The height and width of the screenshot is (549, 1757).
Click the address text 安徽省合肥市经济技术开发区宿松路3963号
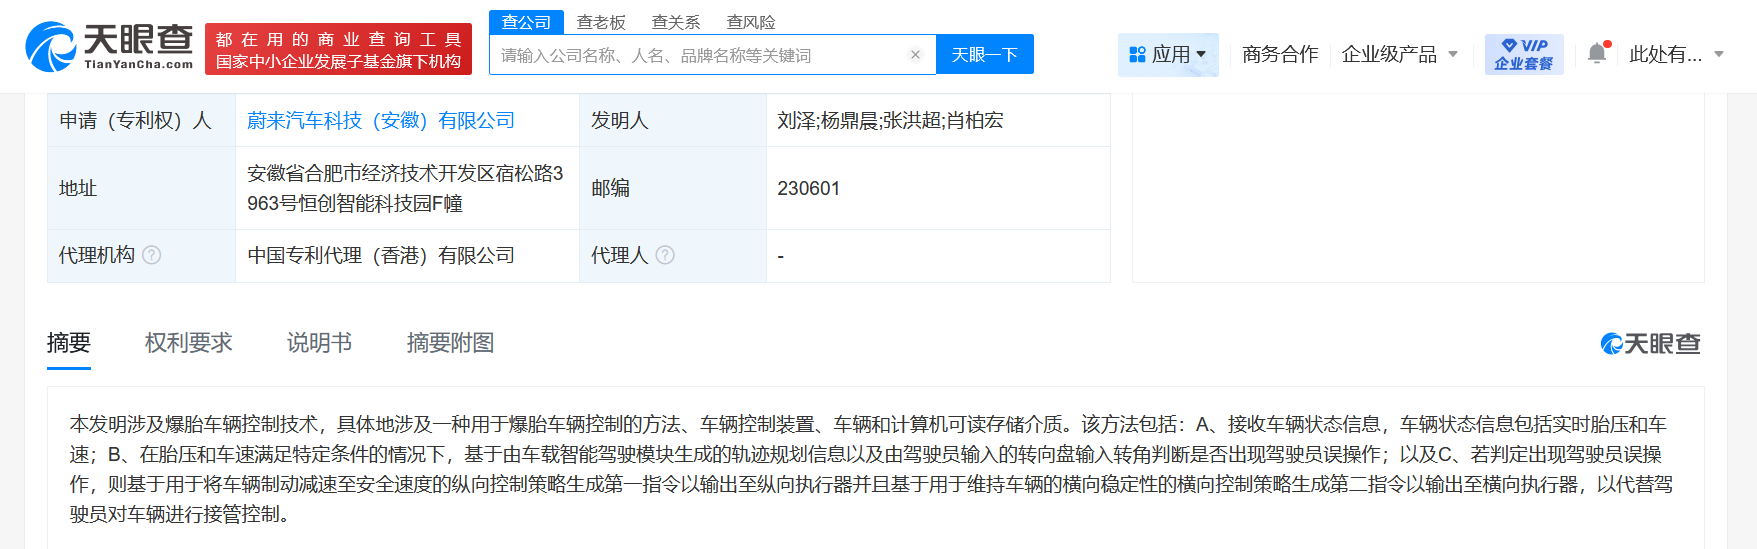click(405, 188)
